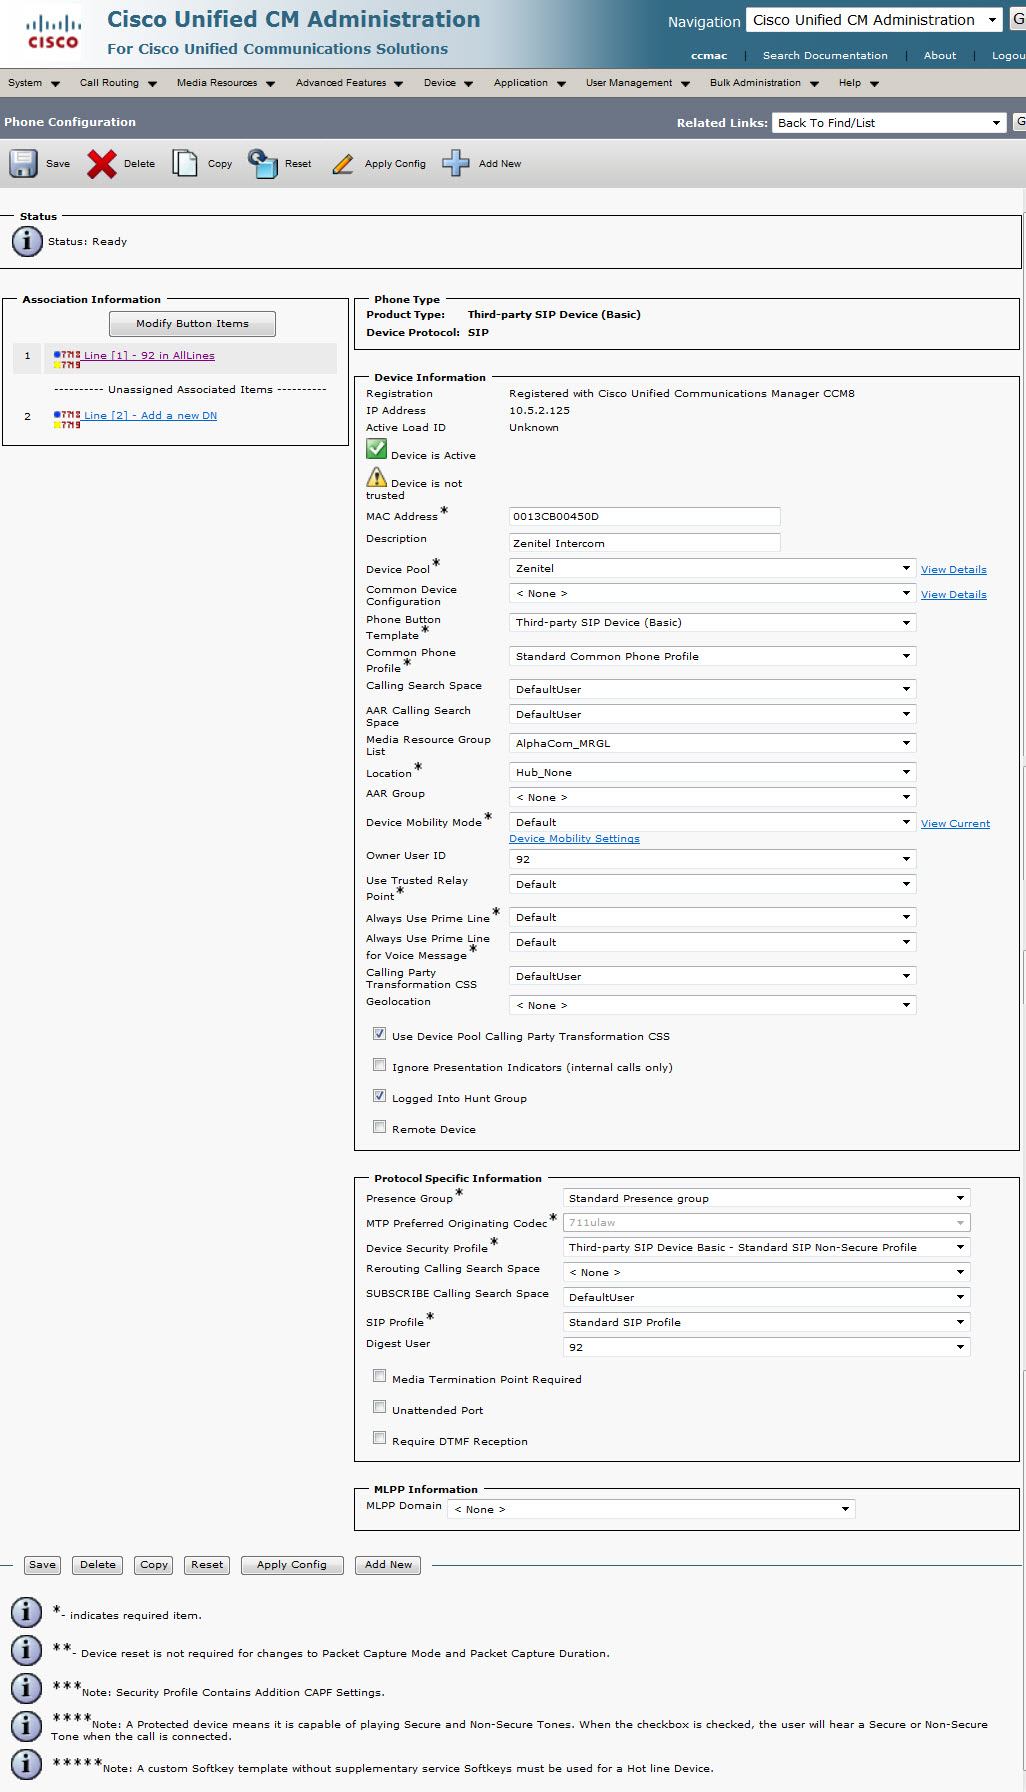This screenshot has height=1792, width=1026.
Task: Check Media Termination Point Required
Action: coord(379,1377)
